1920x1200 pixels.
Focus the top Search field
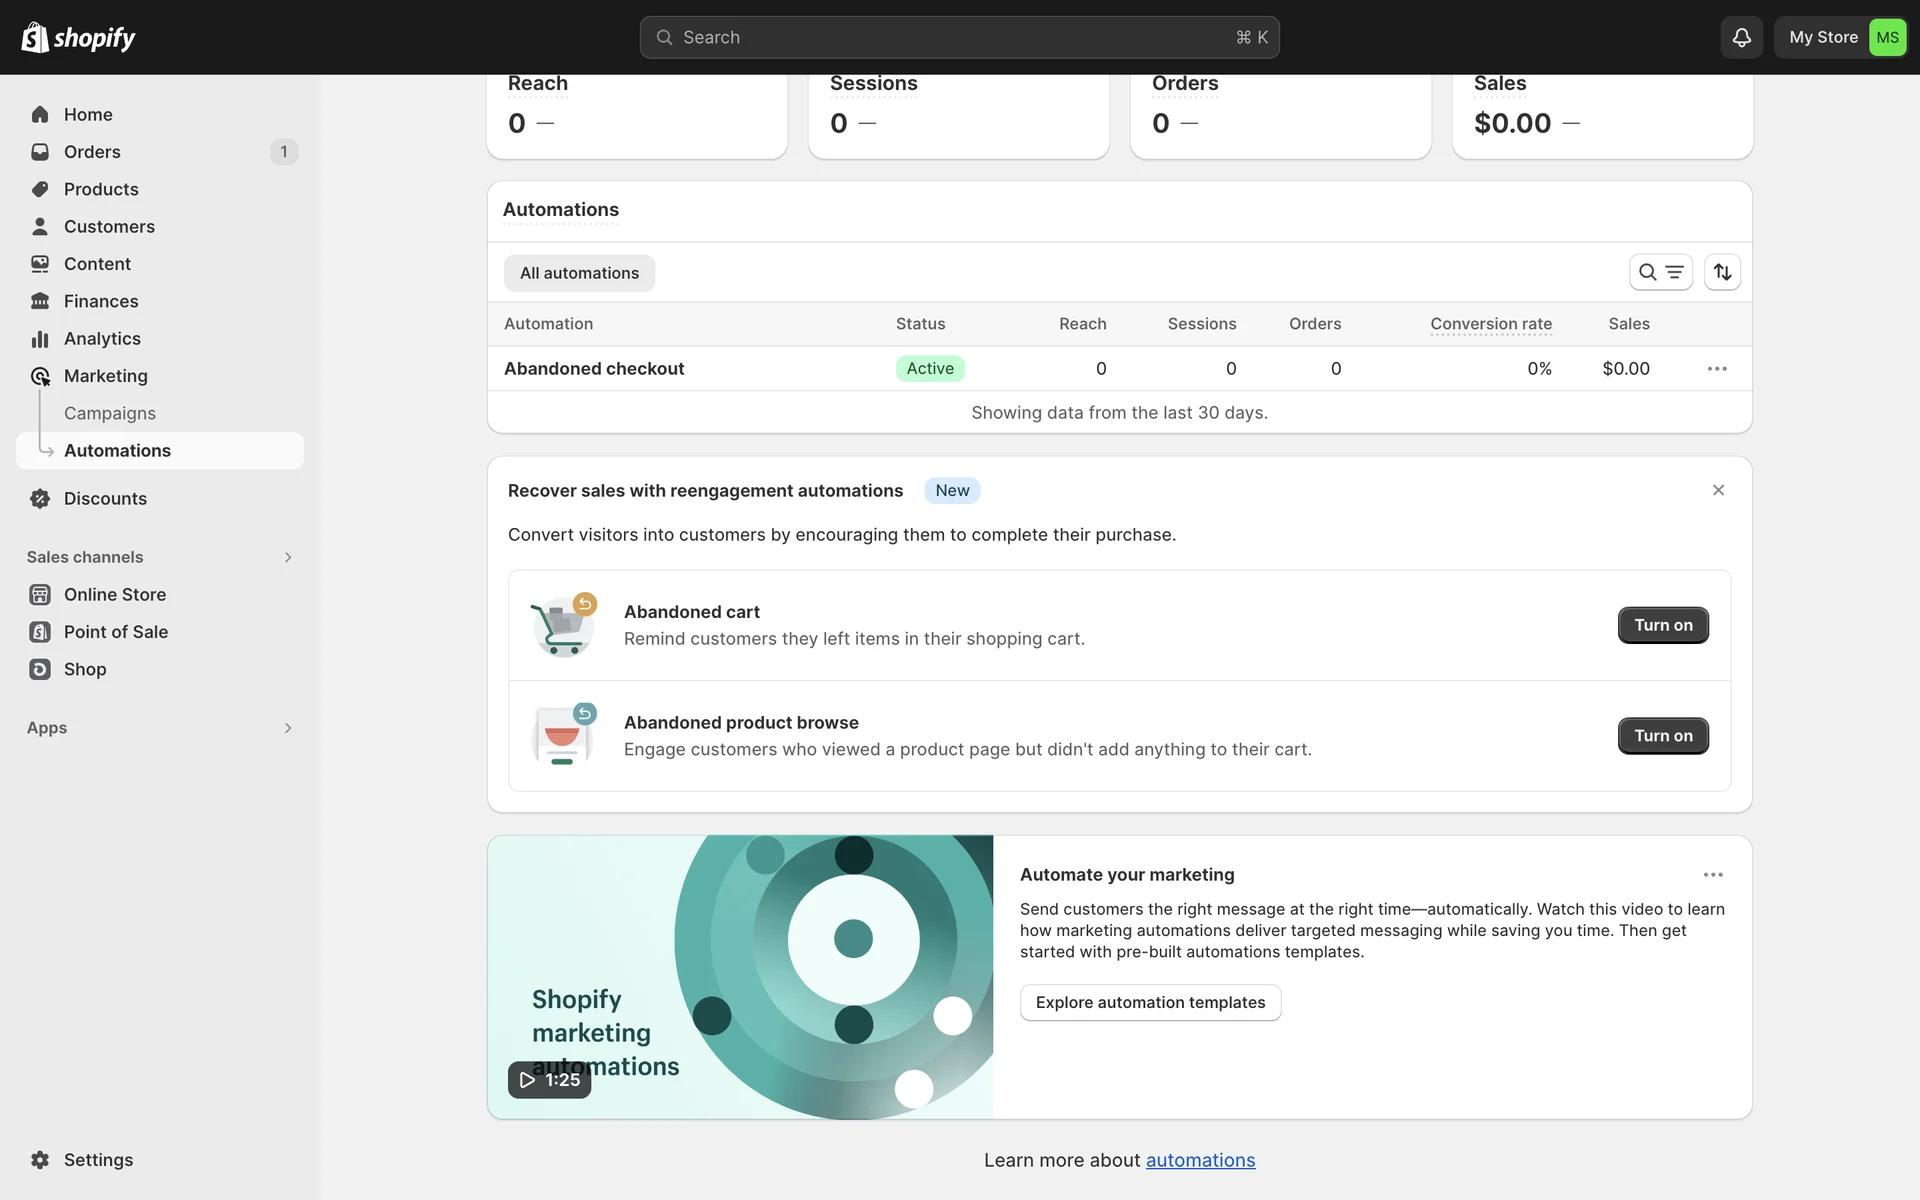pyautogui.click(x=958, y=37)
